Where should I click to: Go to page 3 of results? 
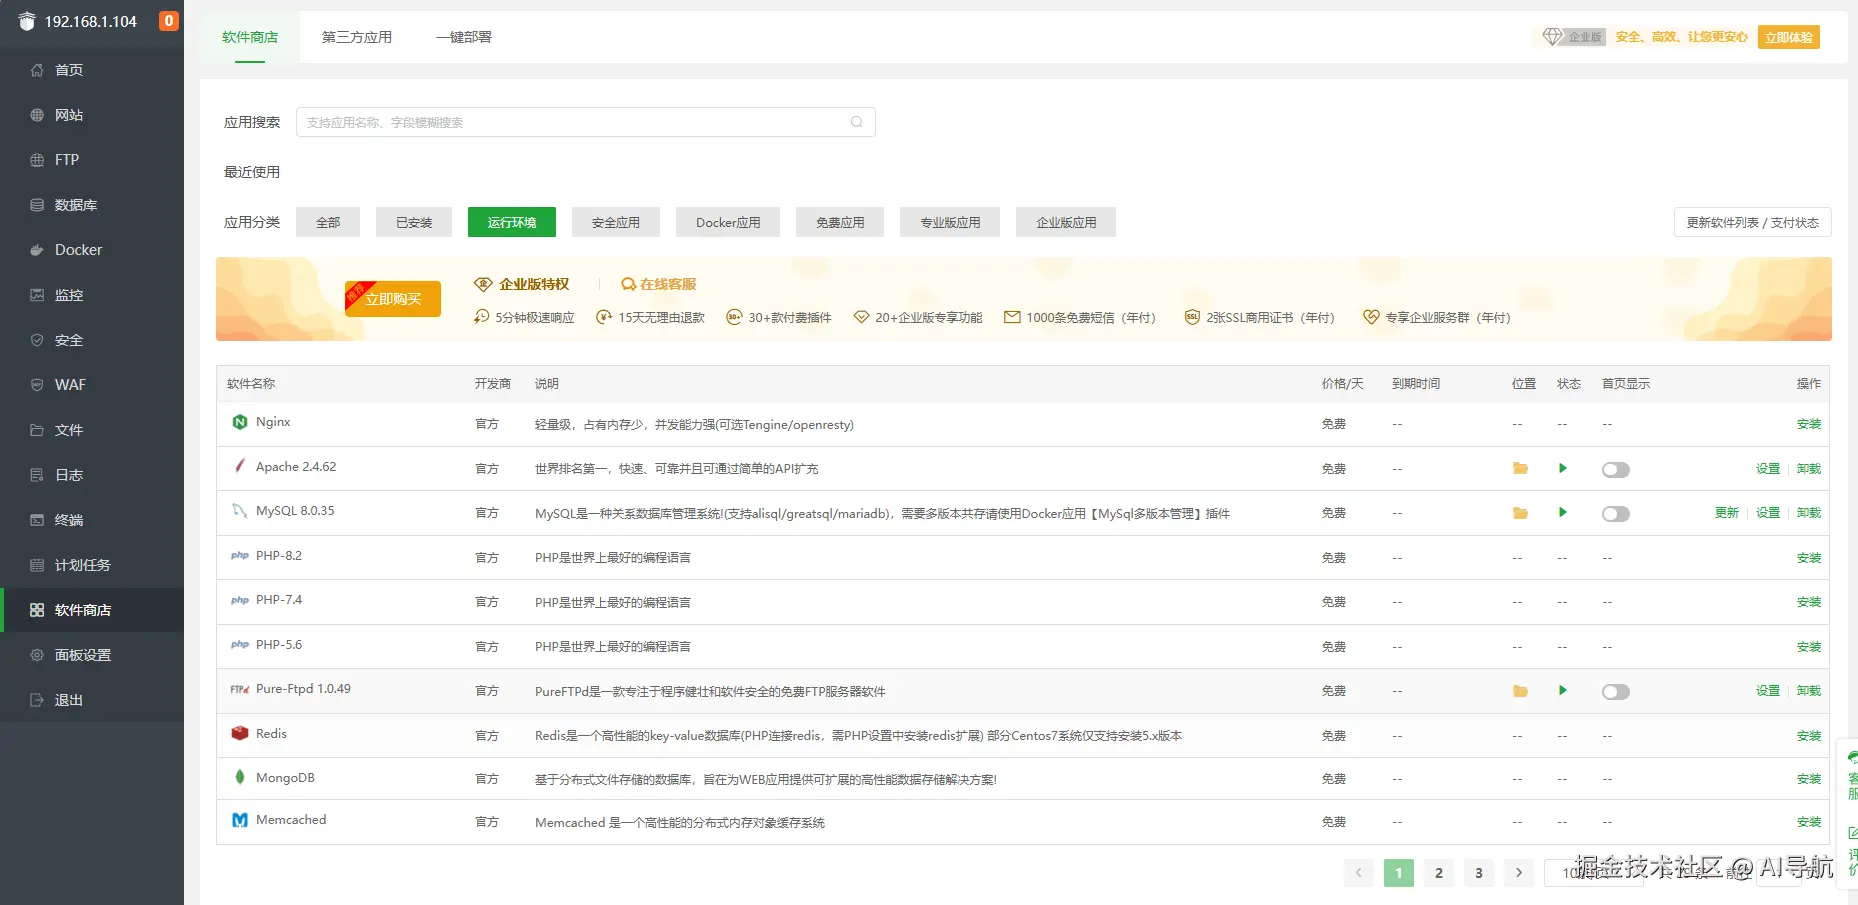coord(1479,873)
